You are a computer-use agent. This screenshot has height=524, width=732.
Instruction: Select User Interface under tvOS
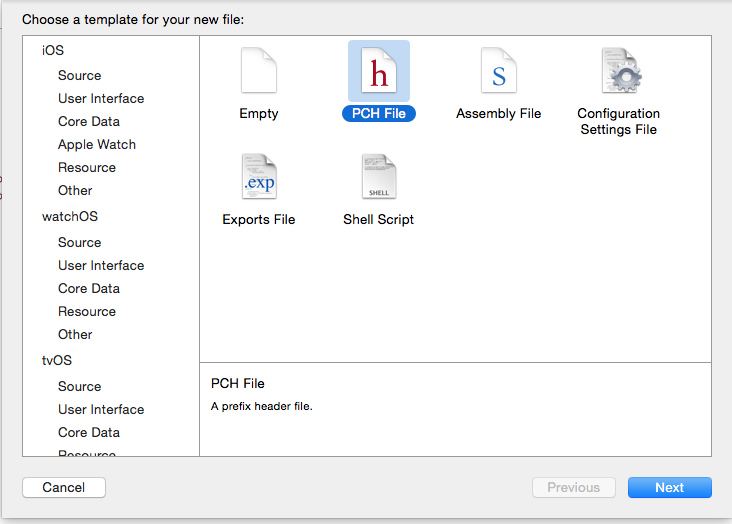pyautogui.click(x=101, y=409)
